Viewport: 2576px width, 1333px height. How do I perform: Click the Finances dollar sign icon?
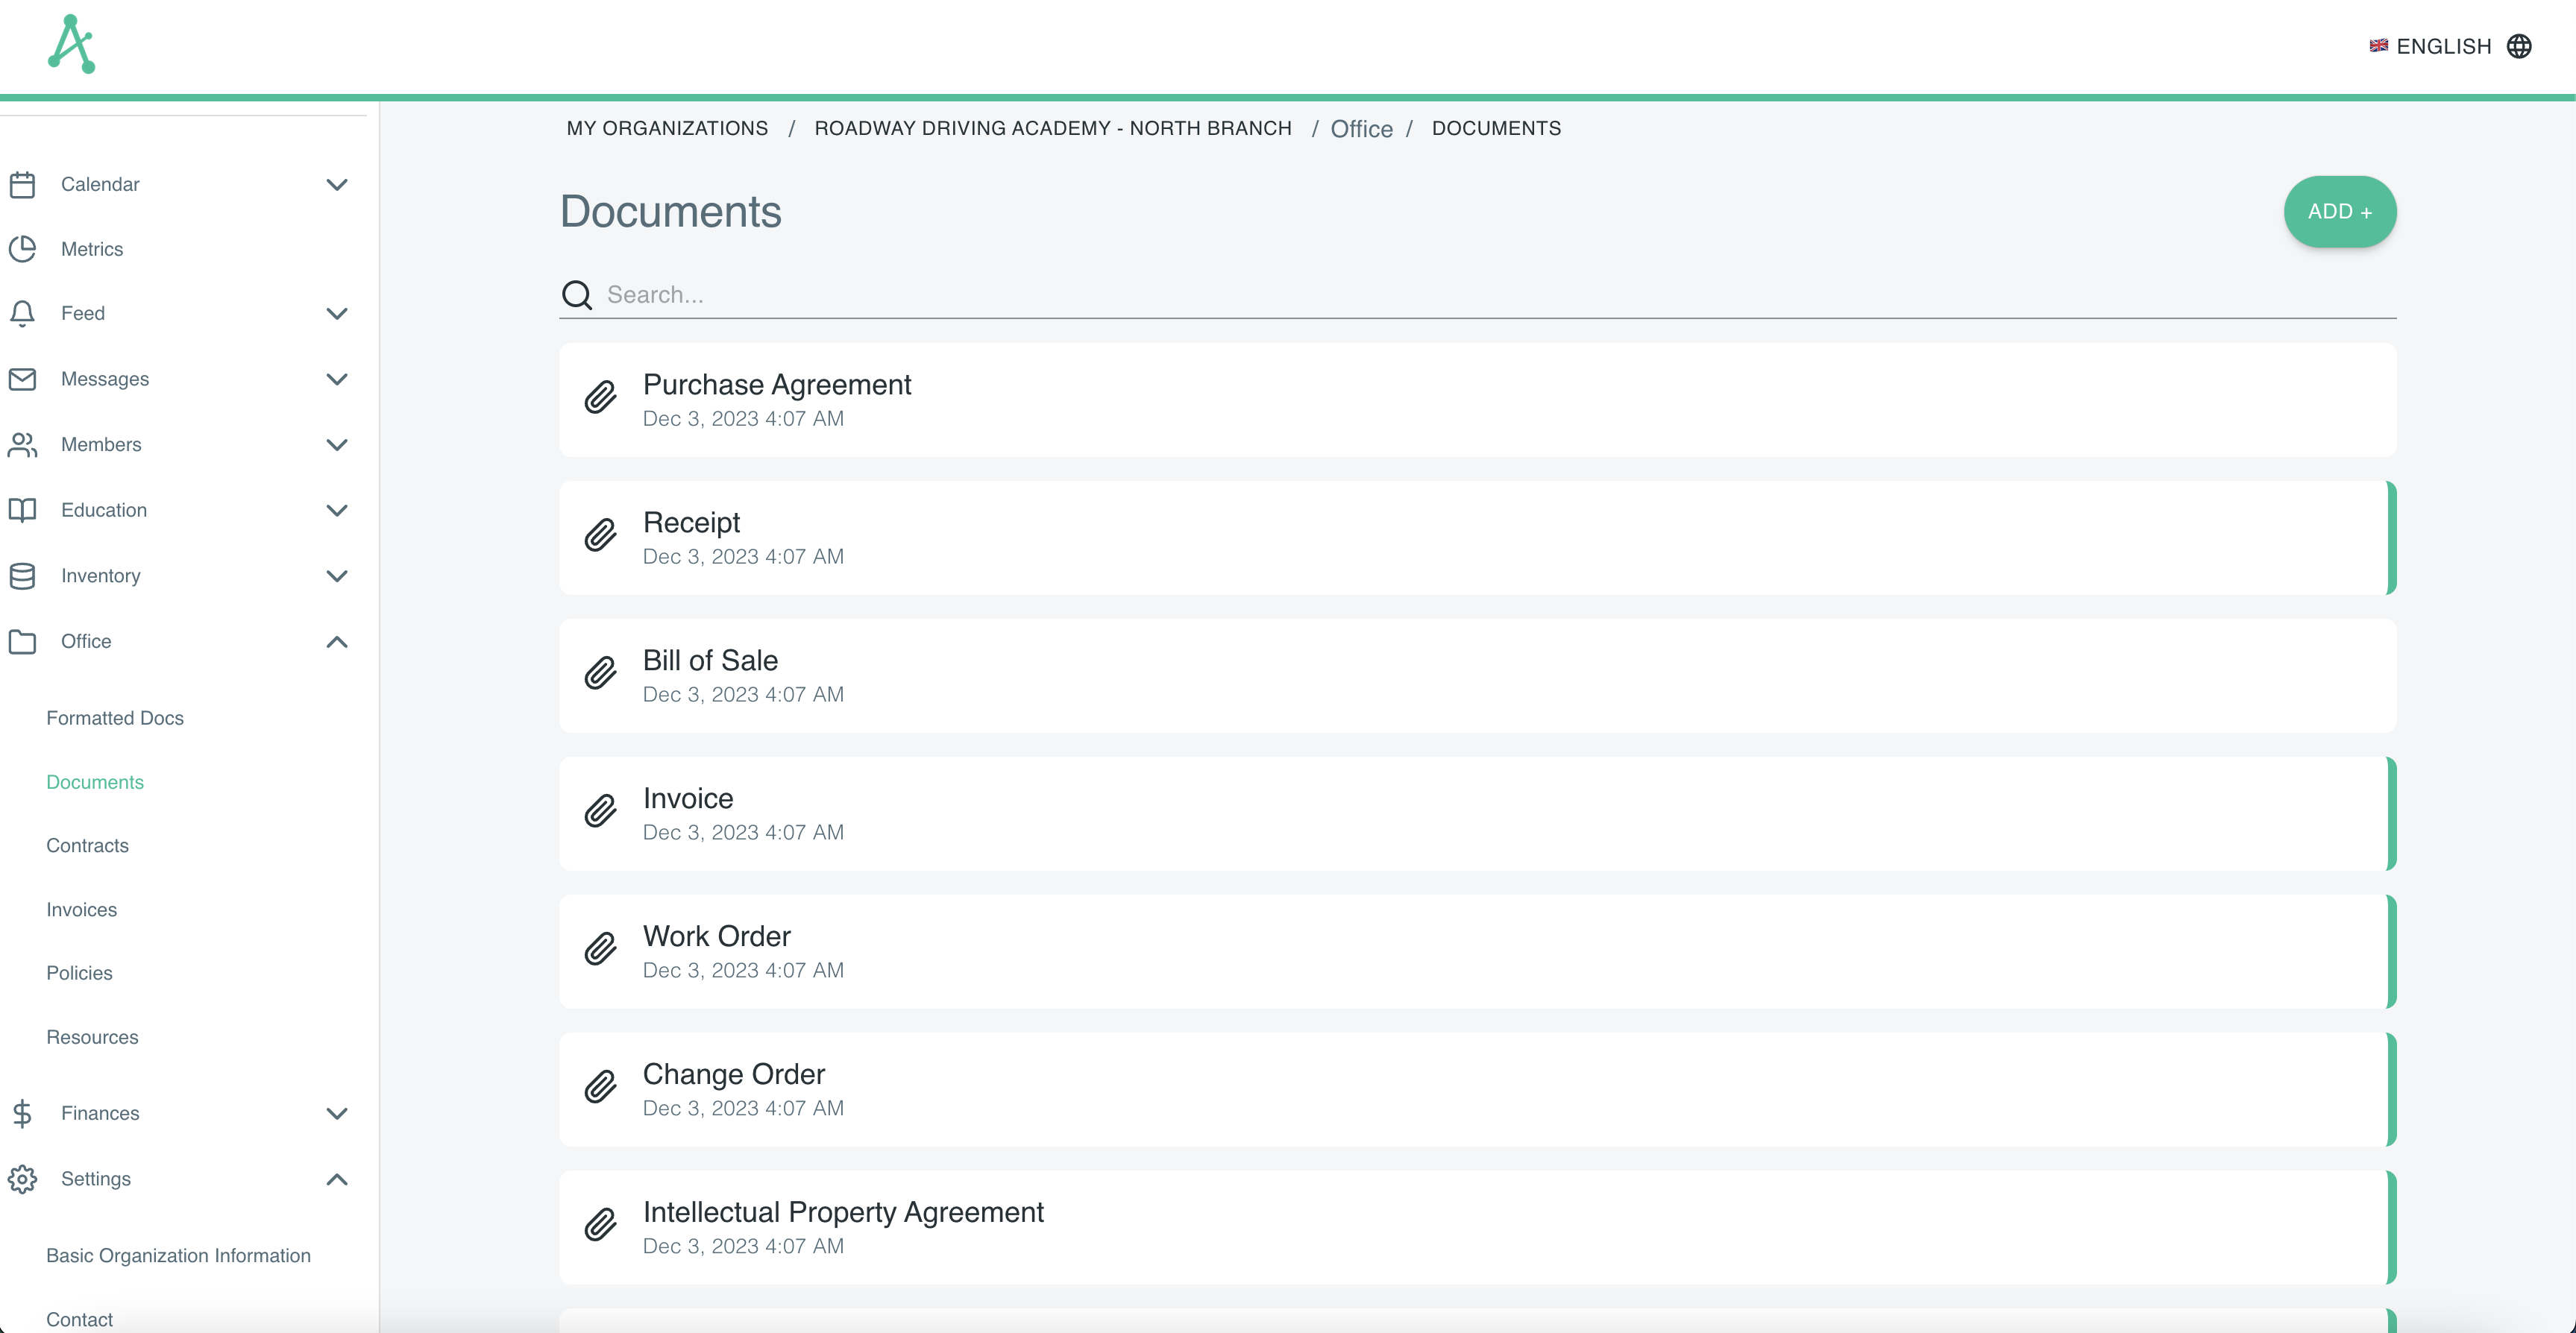22,1113
